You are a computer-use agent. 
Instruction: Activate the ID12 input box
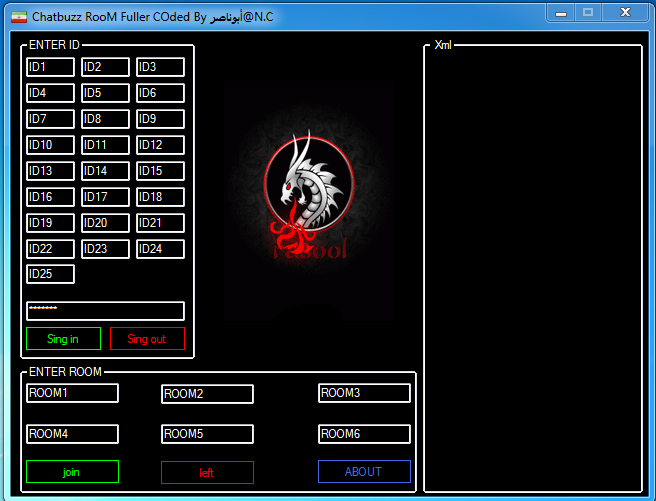[160, 145]
